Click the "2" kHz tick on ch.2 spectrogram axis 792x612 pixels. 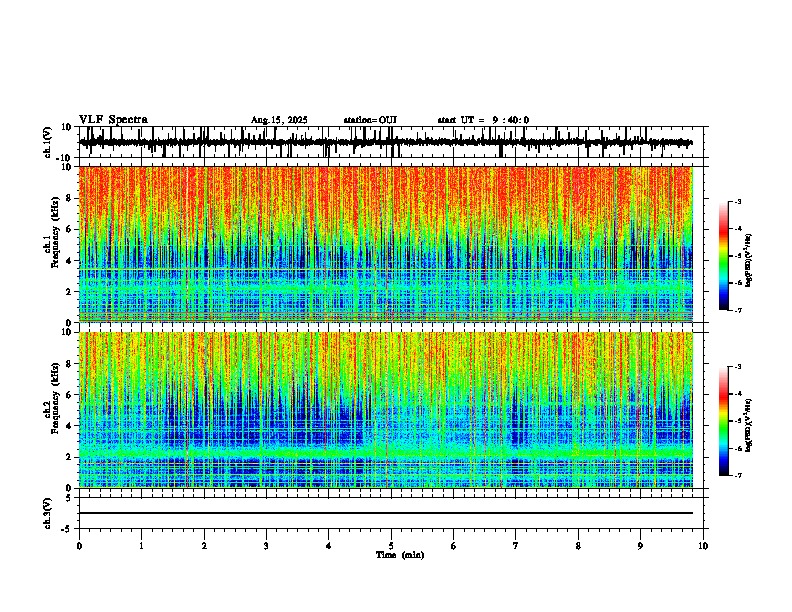click(x=69, y=457)
